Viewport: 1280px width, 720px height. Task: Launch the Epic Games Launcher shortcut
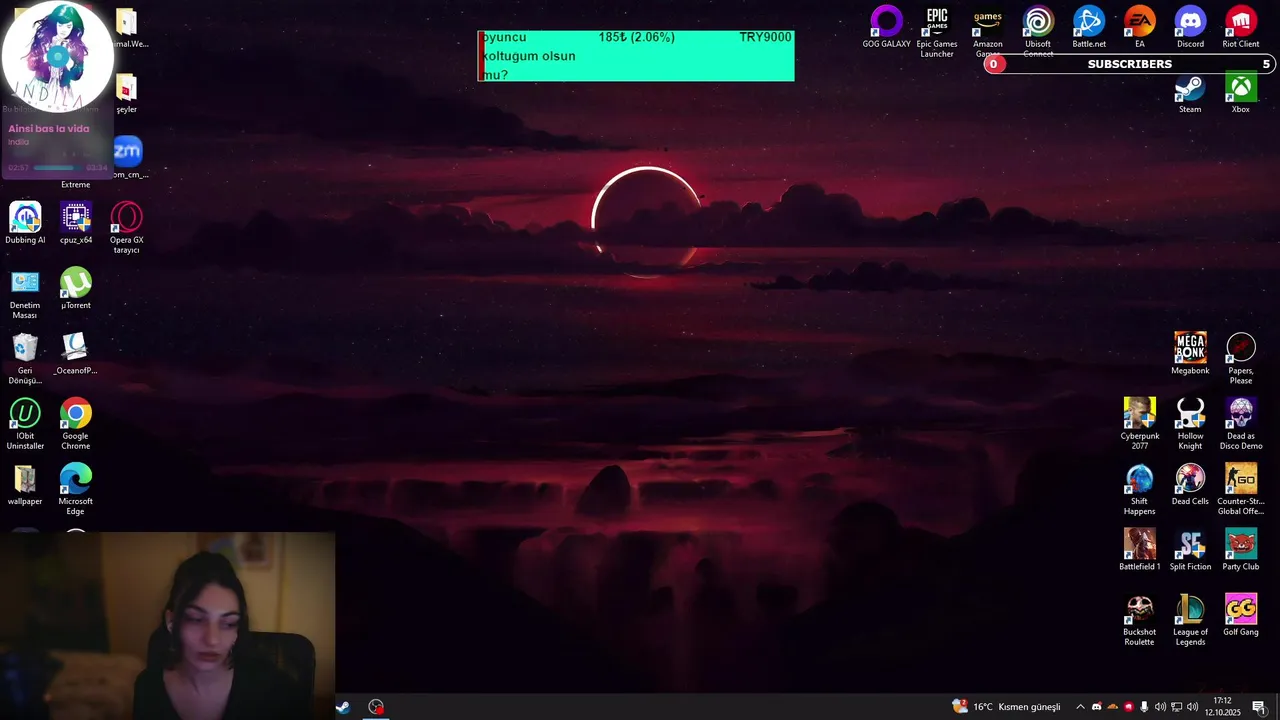937,32
